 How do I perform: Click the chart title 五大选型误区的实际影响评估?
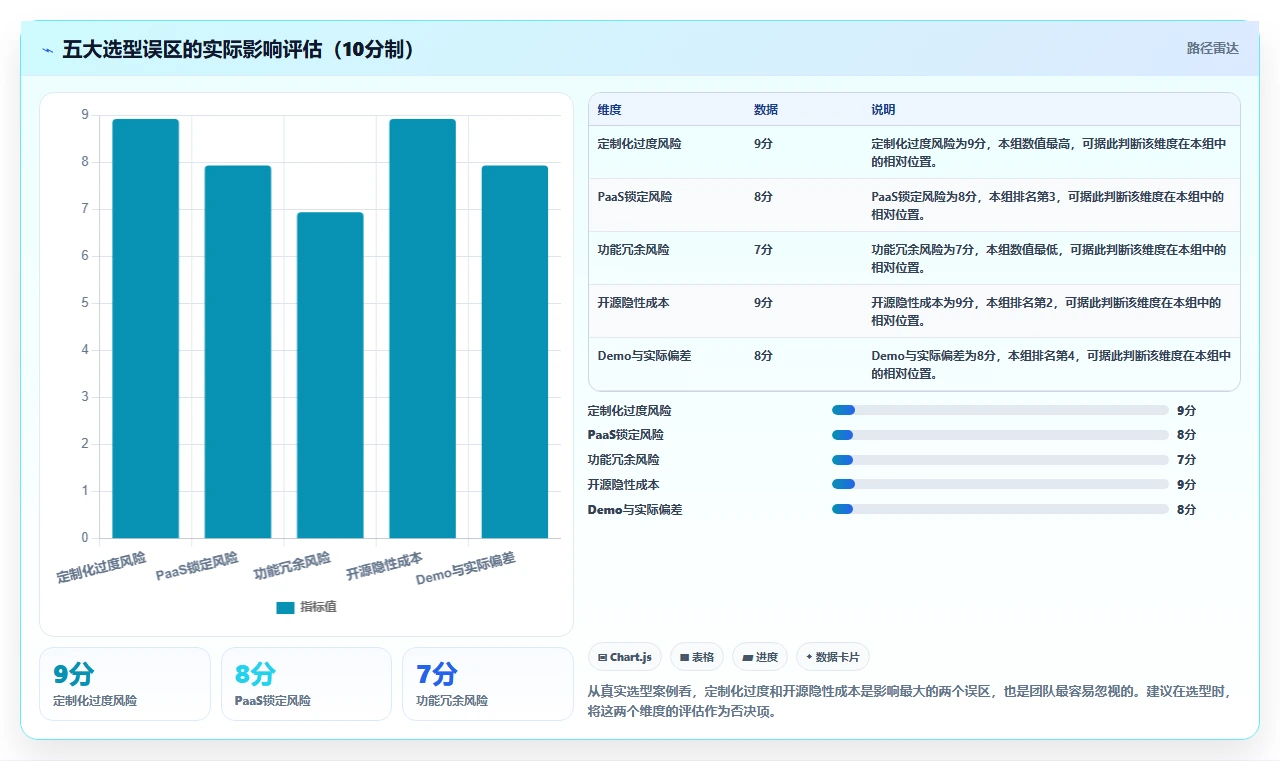(x=239, y=49)
